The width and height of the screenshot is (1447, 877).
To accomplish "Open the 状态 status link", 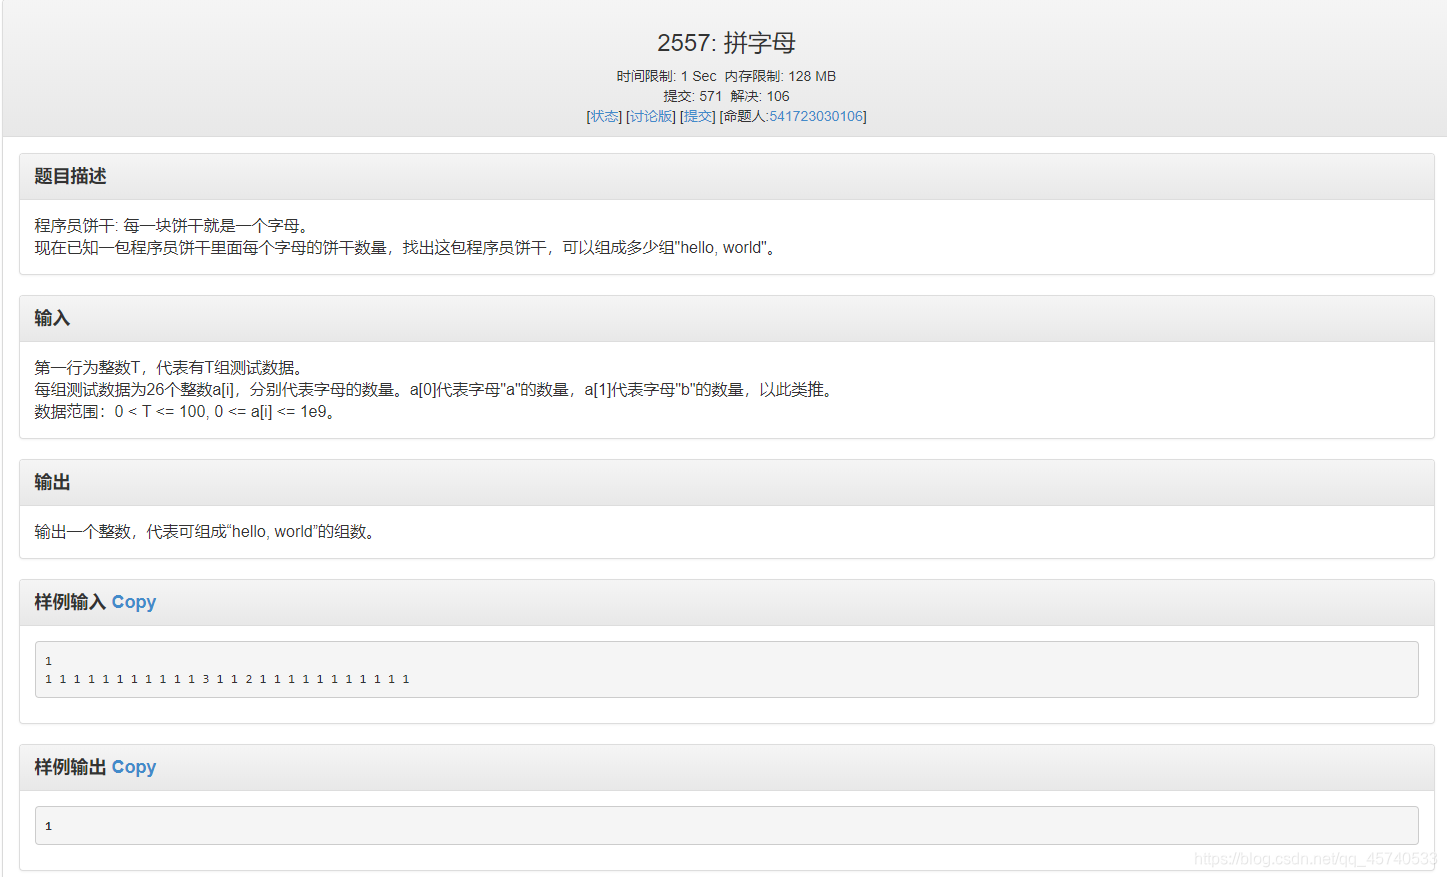I will tap(604, 116).
